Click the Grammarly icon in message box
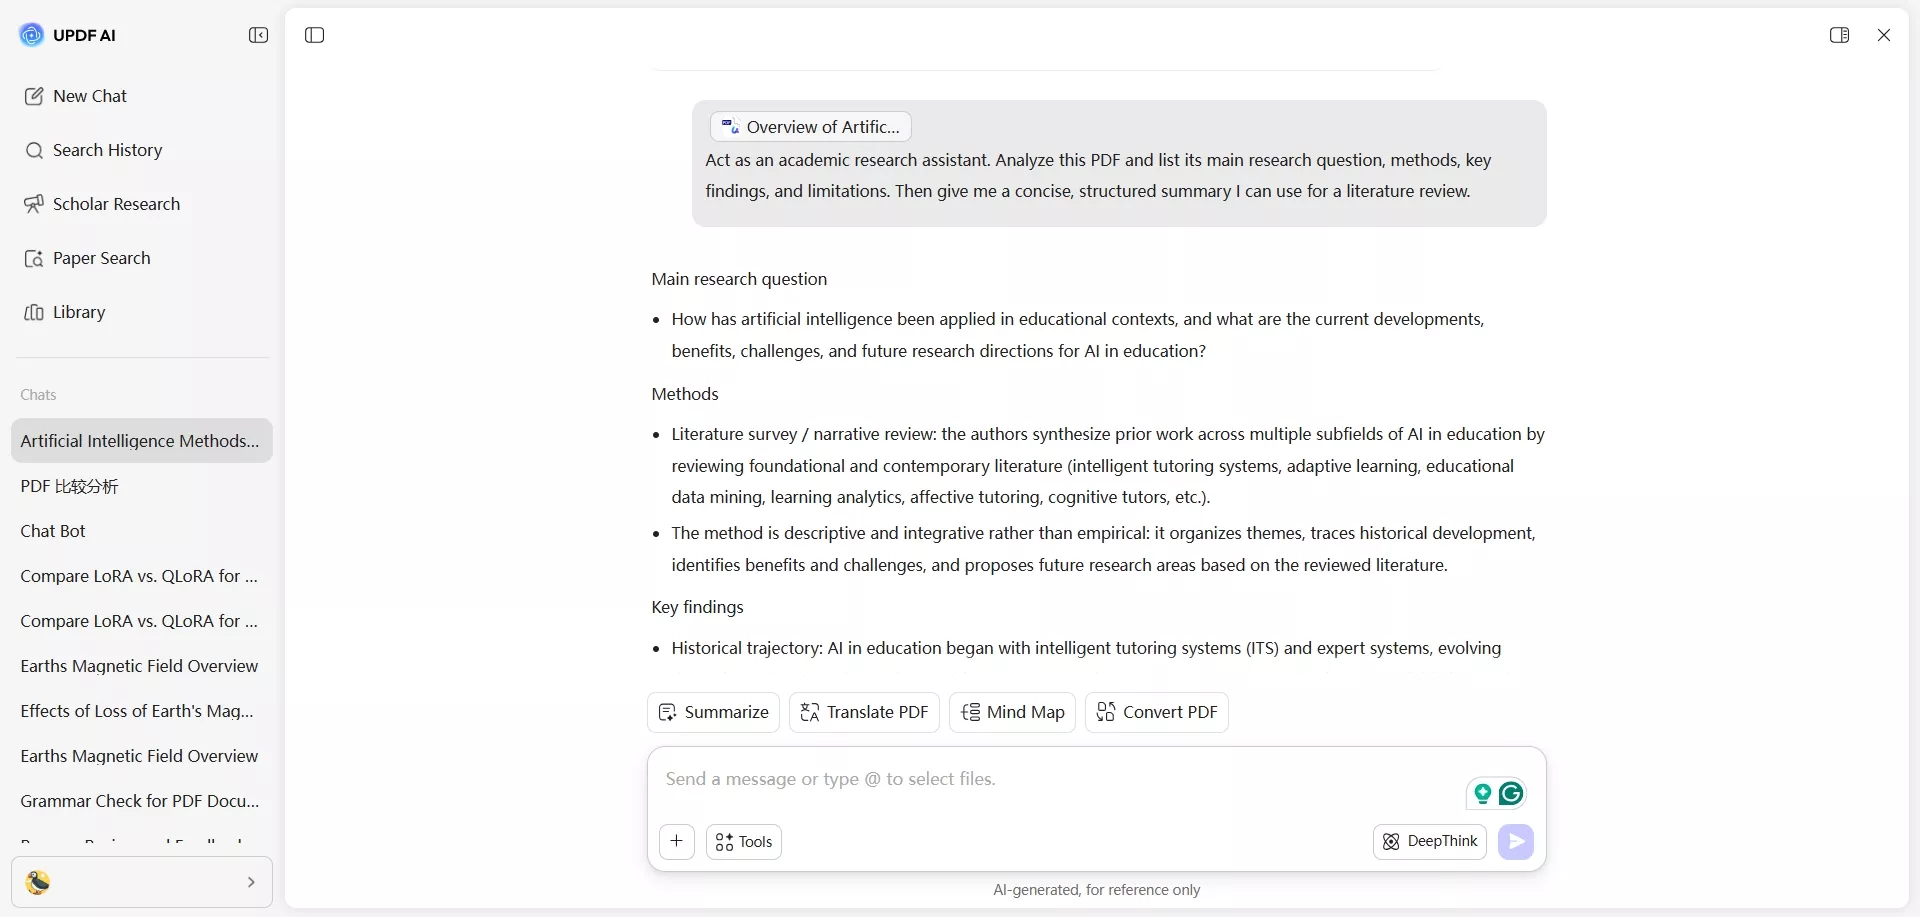The image size is (1920, 917). pos(1511,794)
